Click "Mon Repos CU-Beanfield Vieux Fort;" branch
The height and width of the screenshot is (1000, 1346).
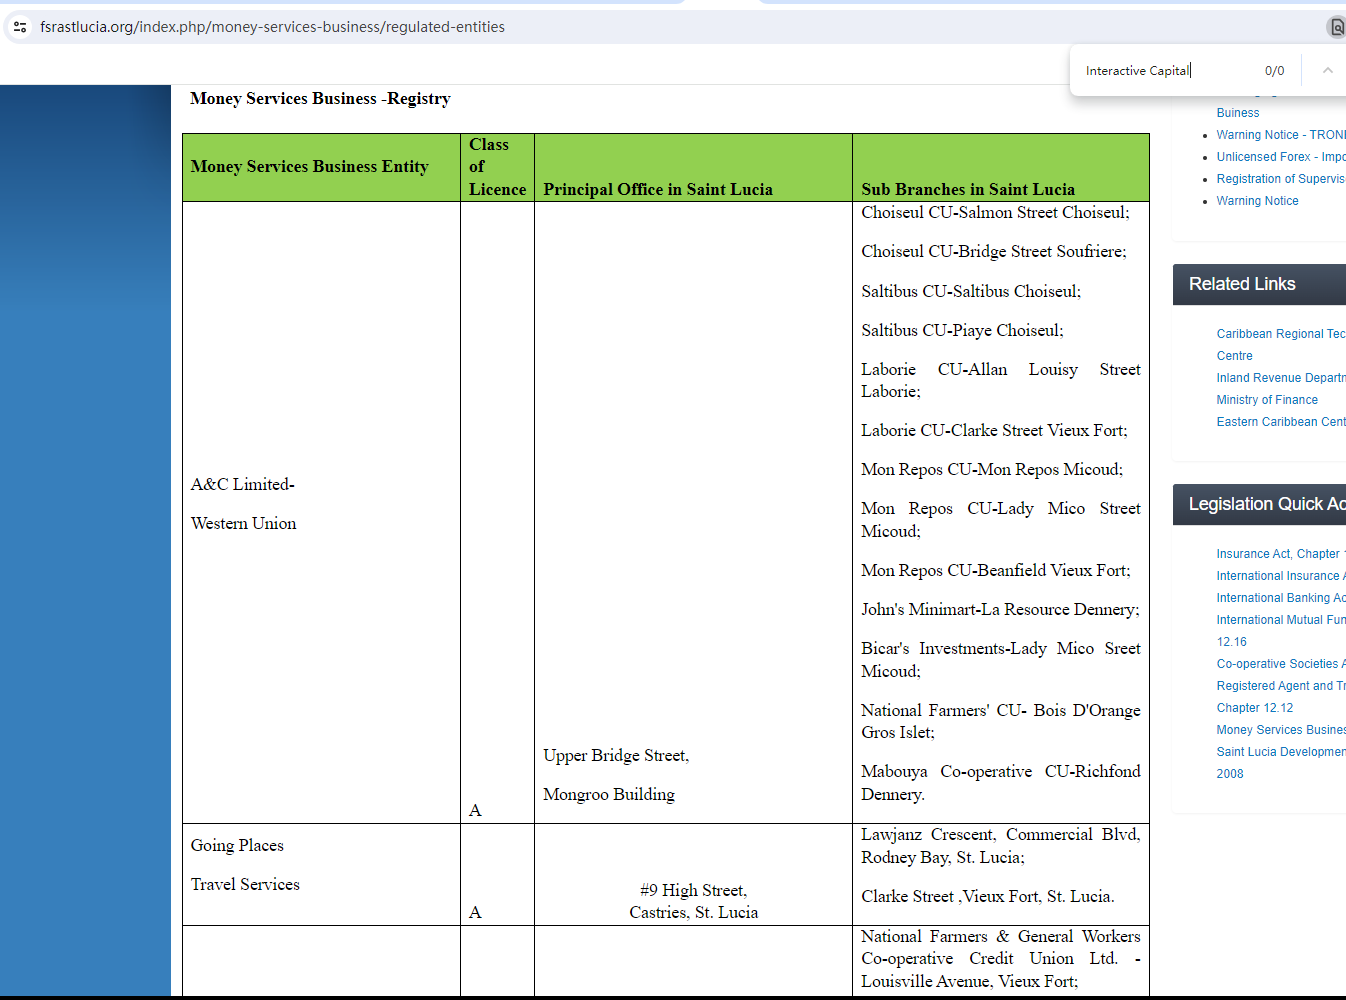(x=996, y=570)
